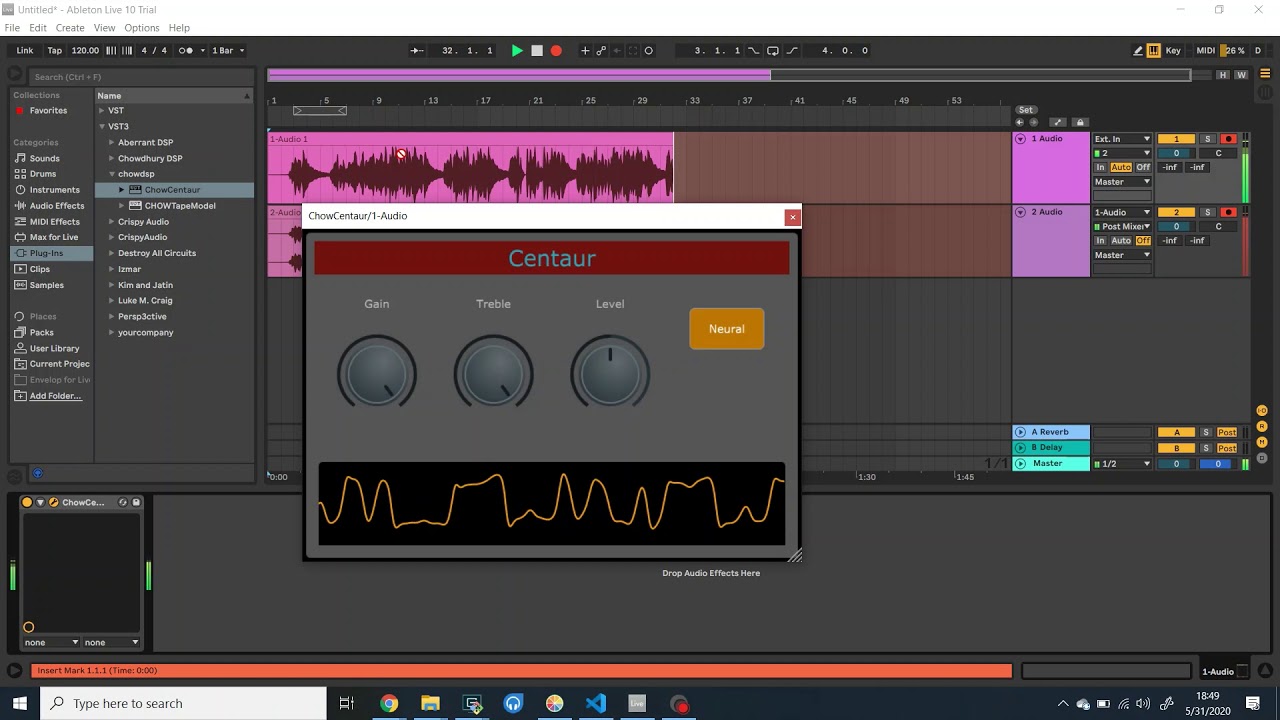Click the lock envelopes icon

(x=1080, y=122)
